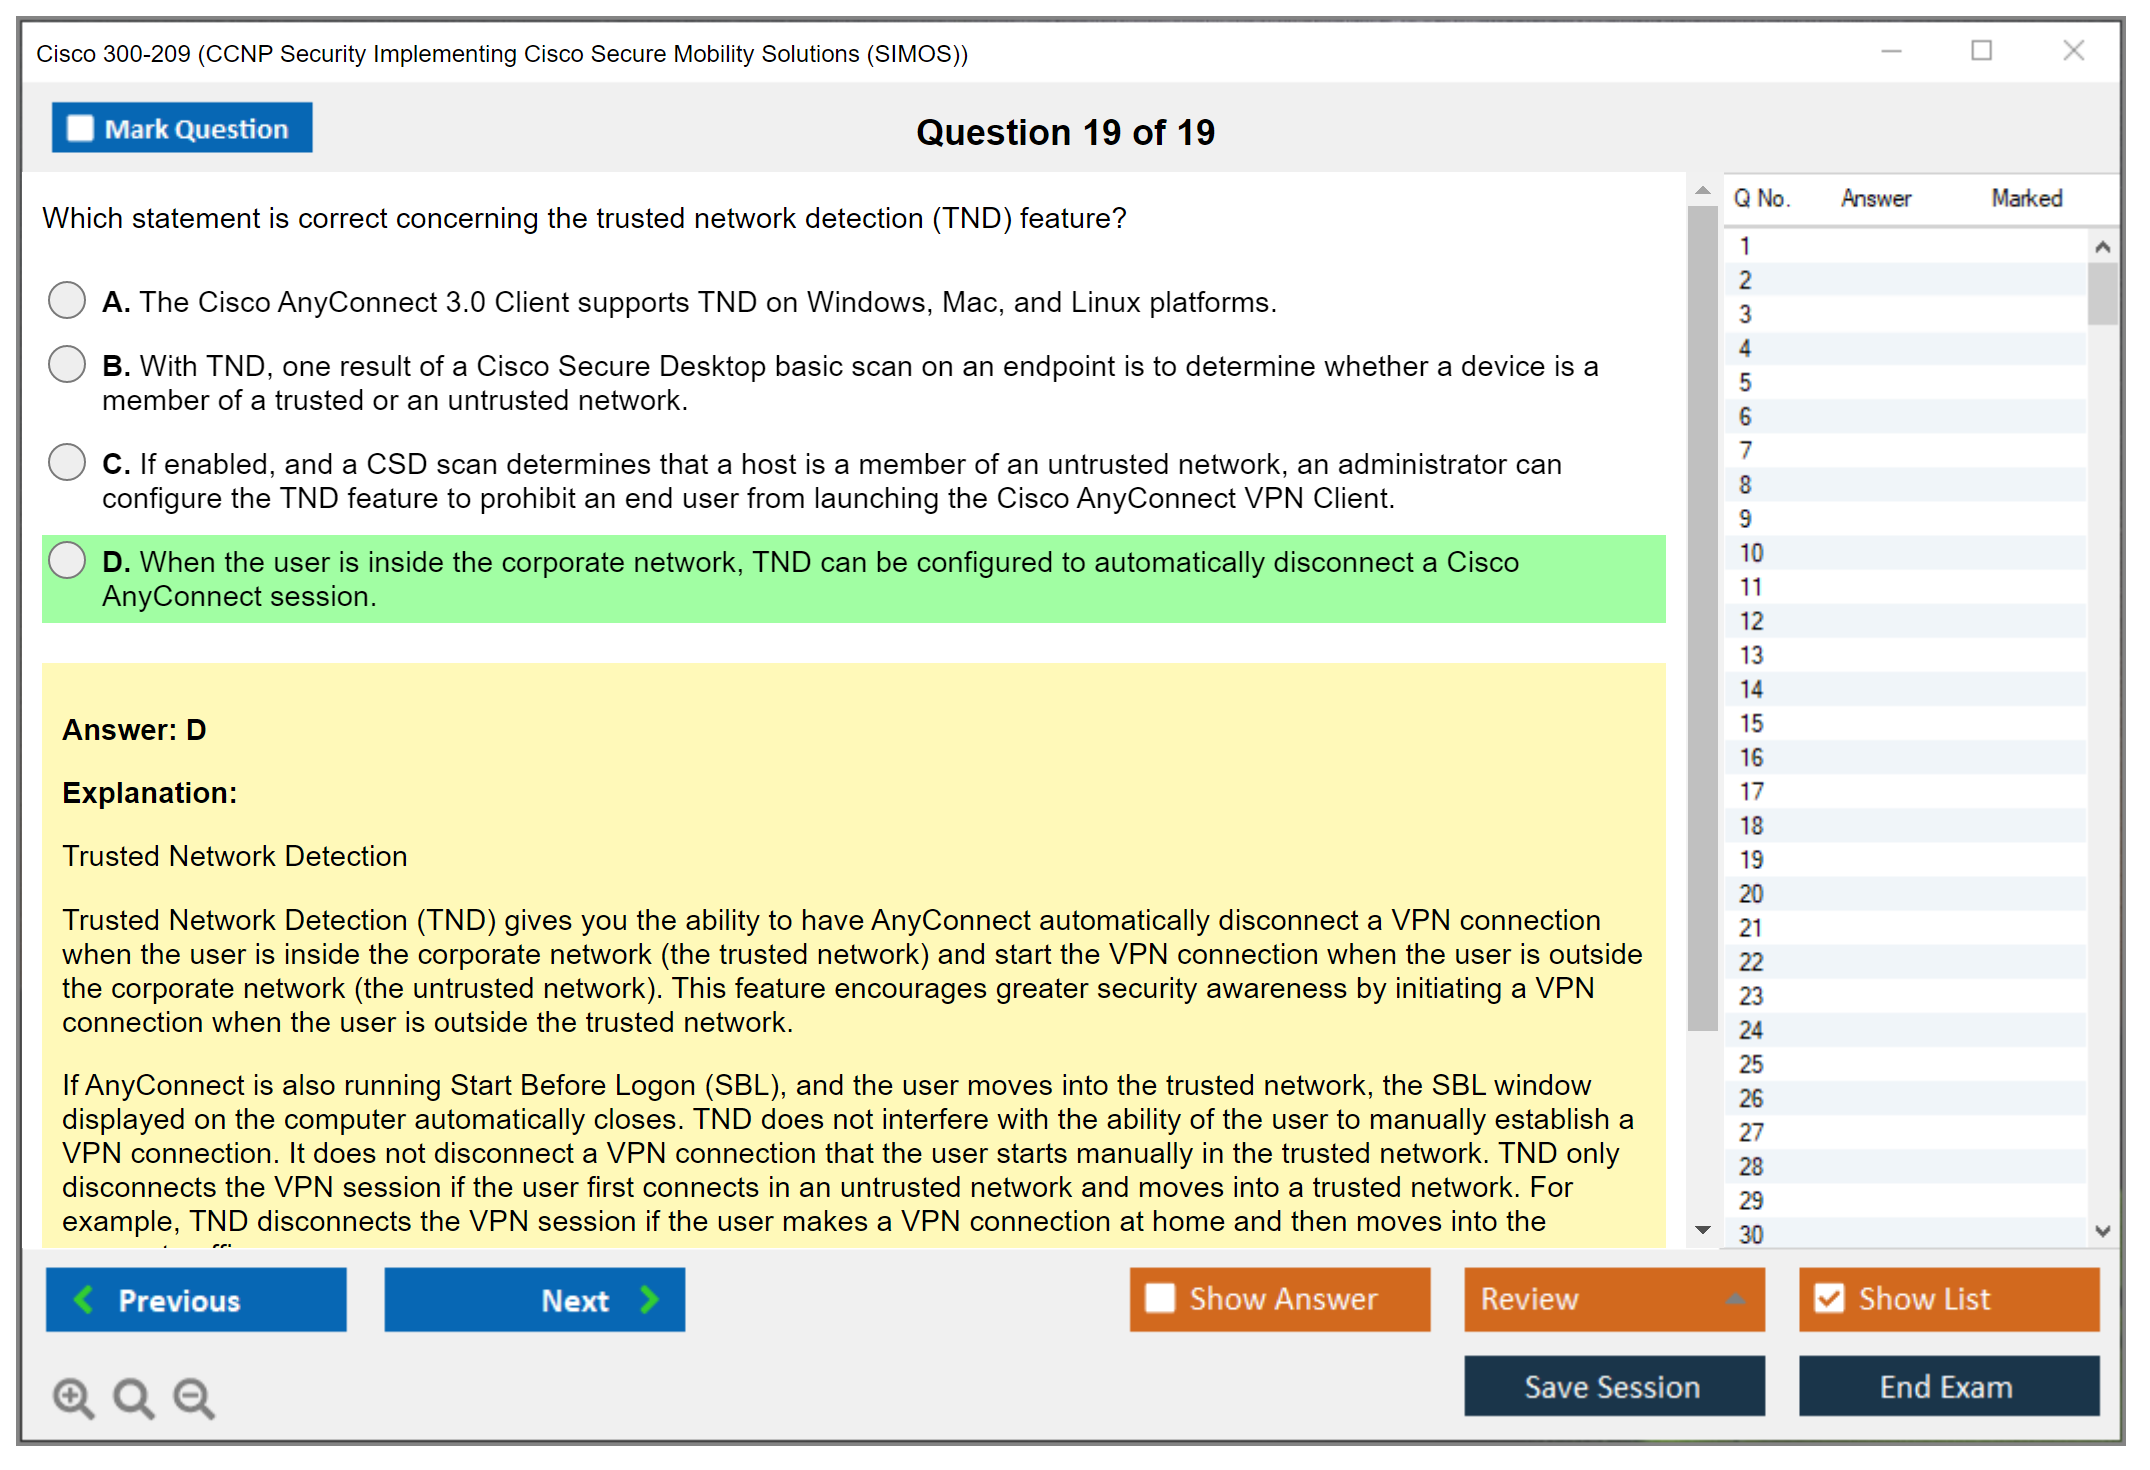Click the Marked column header

[x=2026, y=198]
